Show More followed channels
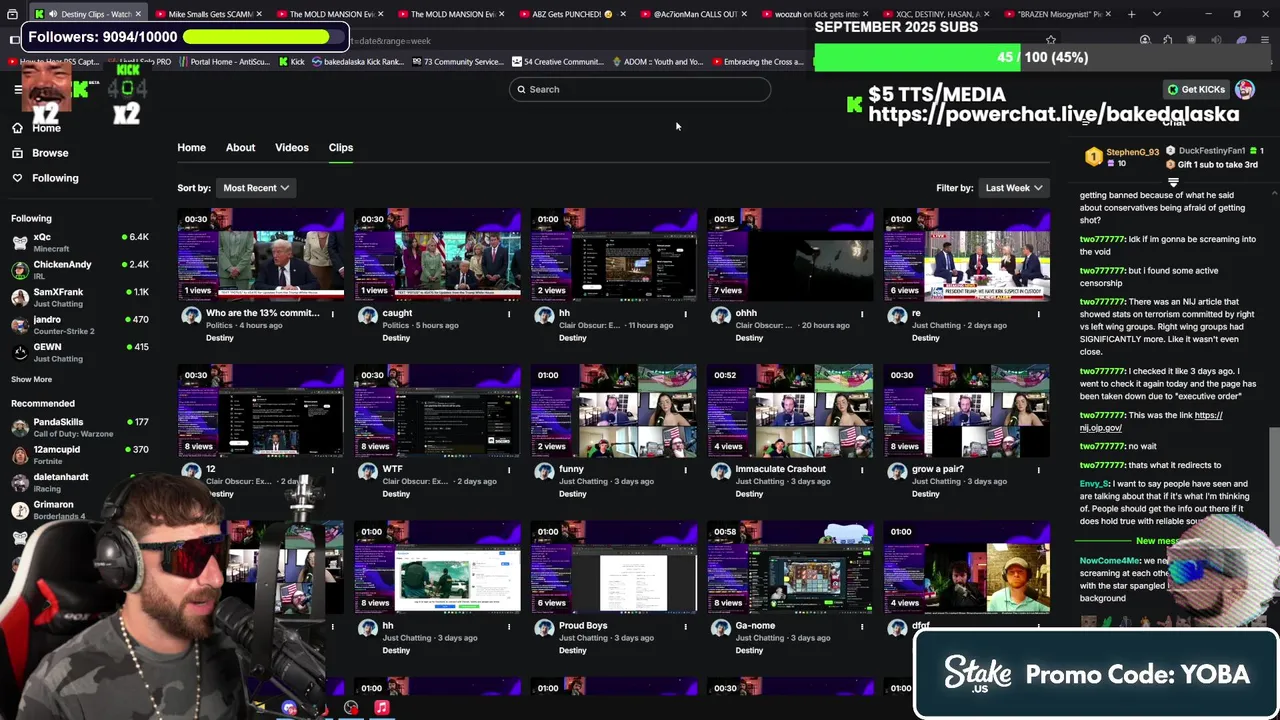Image resolution: width=1280 pixels, height=720 pixels. click(31, 379)
